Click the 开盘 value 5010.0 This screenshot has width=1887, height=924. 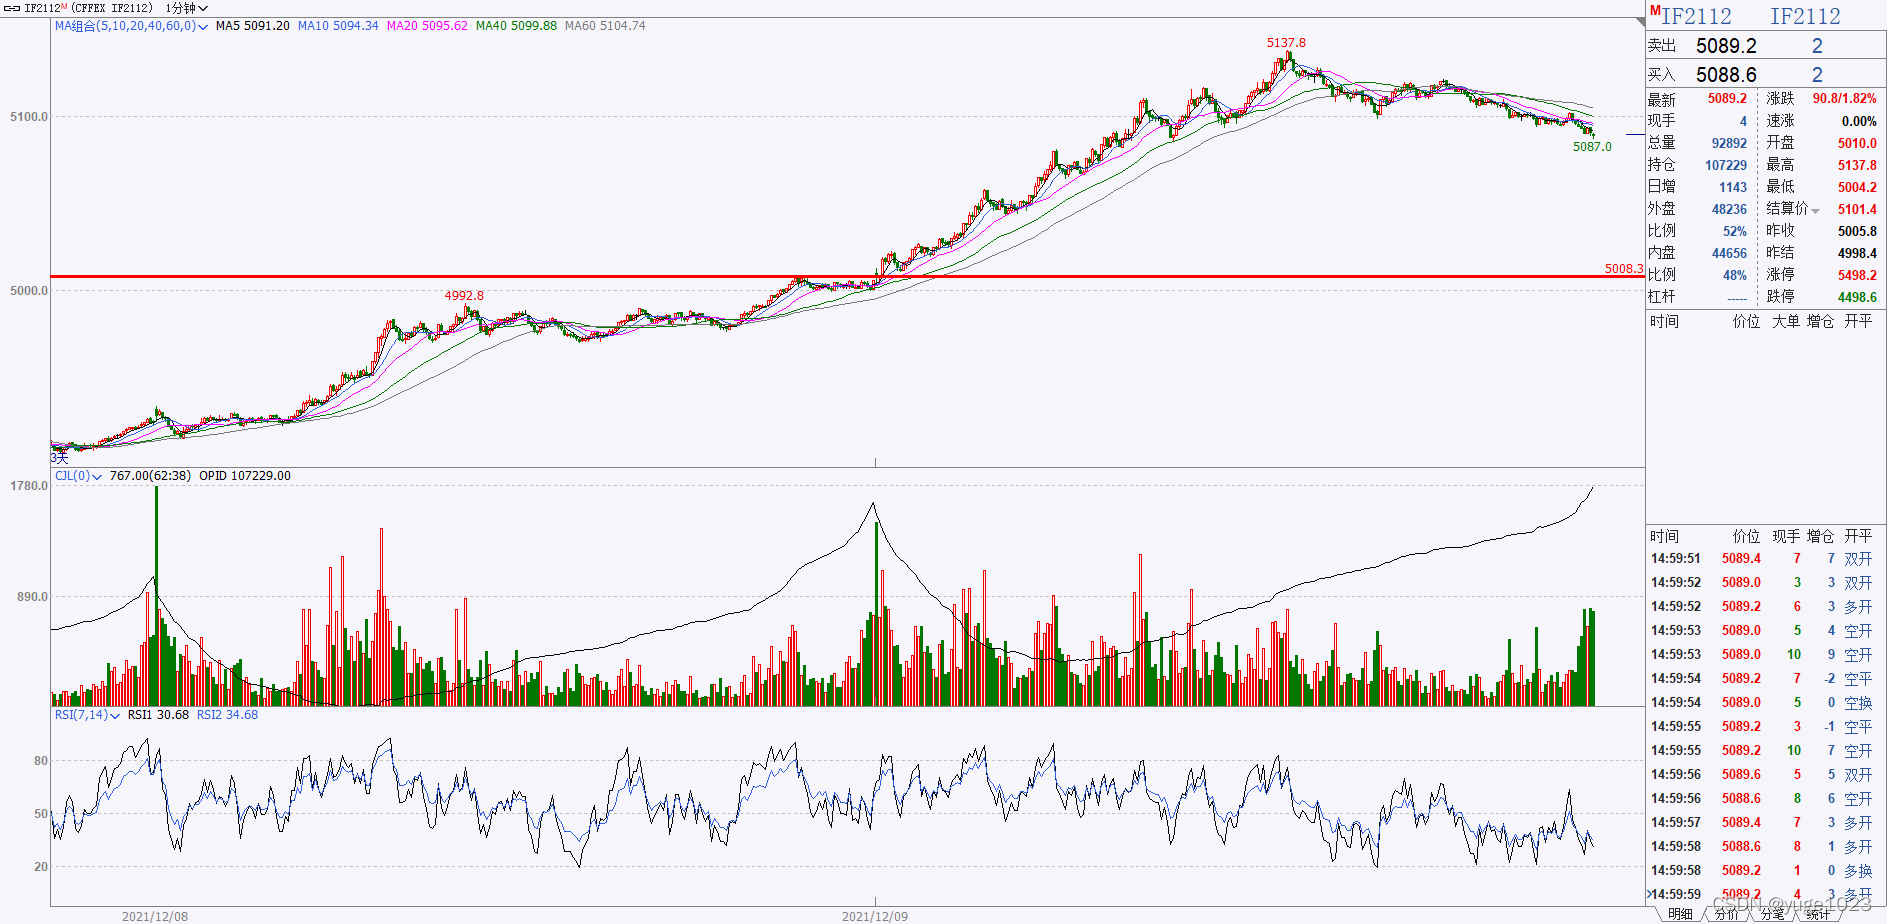point(1857,143)
